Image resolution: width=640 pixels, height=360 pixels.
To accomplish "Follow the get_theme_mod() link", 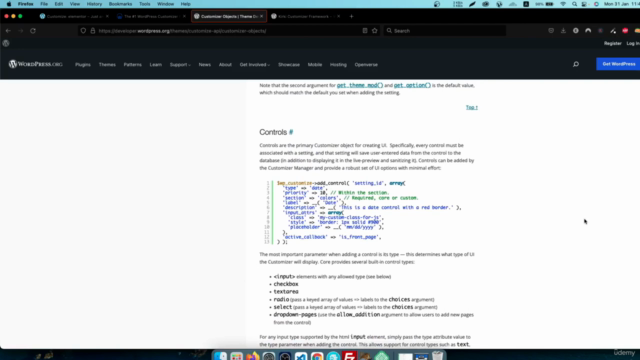I will (360, 85).
